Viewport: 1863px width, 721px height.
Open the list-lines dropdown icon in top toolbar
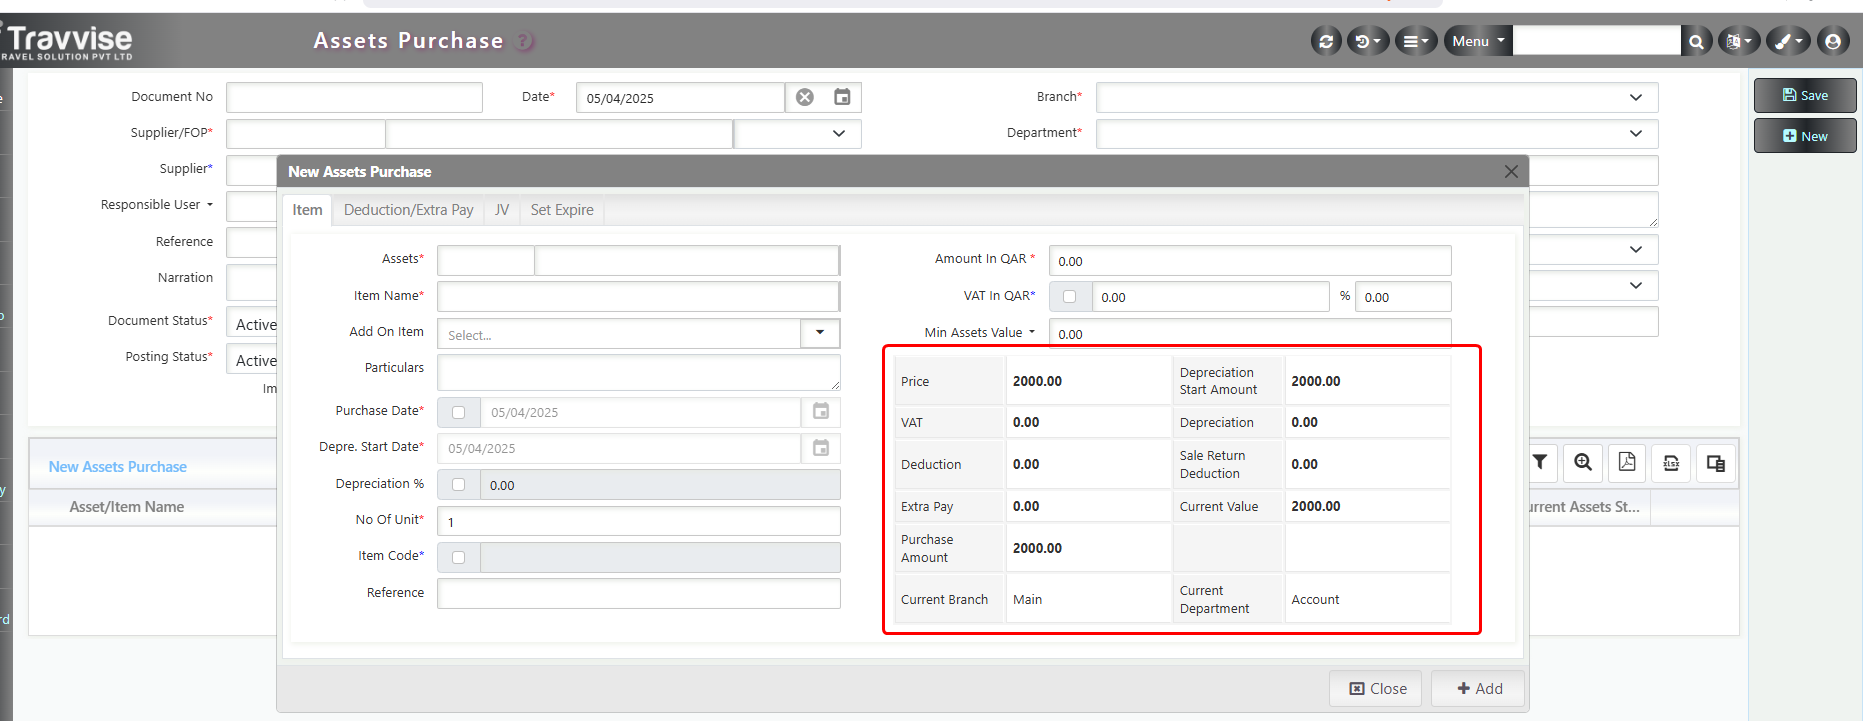[x=1416, y=41]
